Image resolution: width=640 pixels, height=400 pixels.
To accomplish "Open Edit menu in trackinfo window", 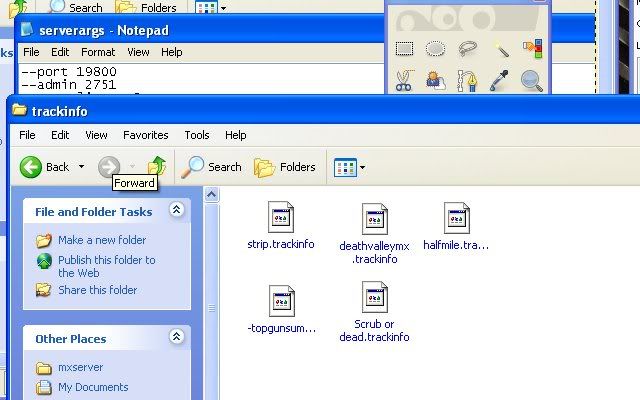I will [x=60, y=135].
